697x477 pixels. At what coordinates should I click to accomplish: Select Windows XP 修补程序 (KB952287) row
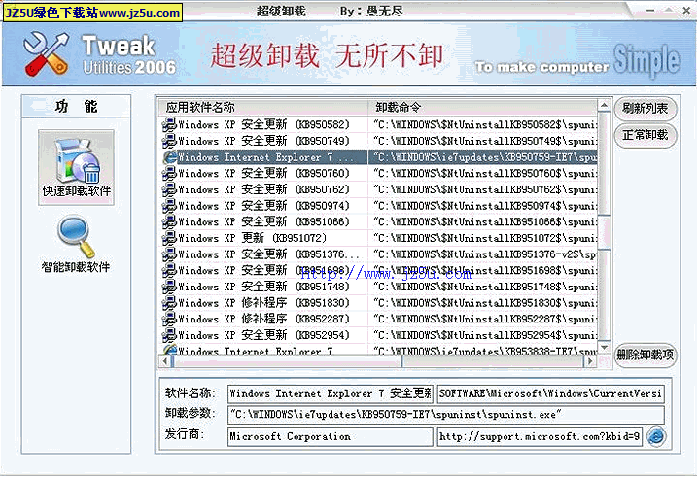click(378, 319)
